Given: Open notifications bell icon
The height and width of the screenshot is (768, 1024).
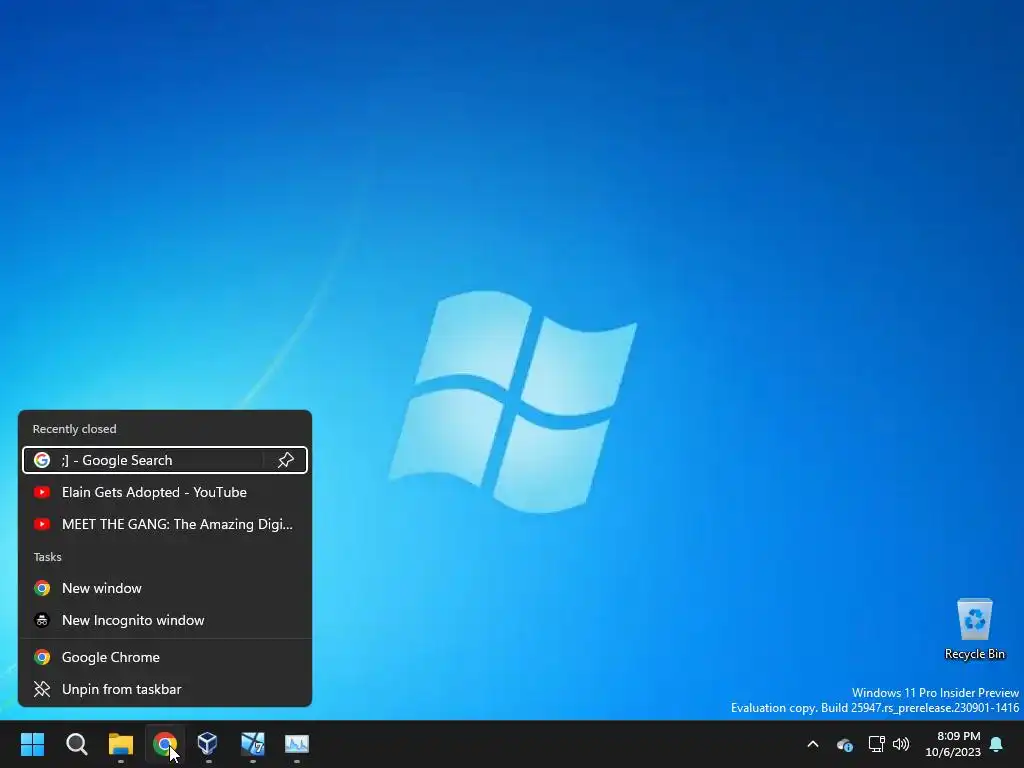Looking at the screenshot, I should (997, 744).
